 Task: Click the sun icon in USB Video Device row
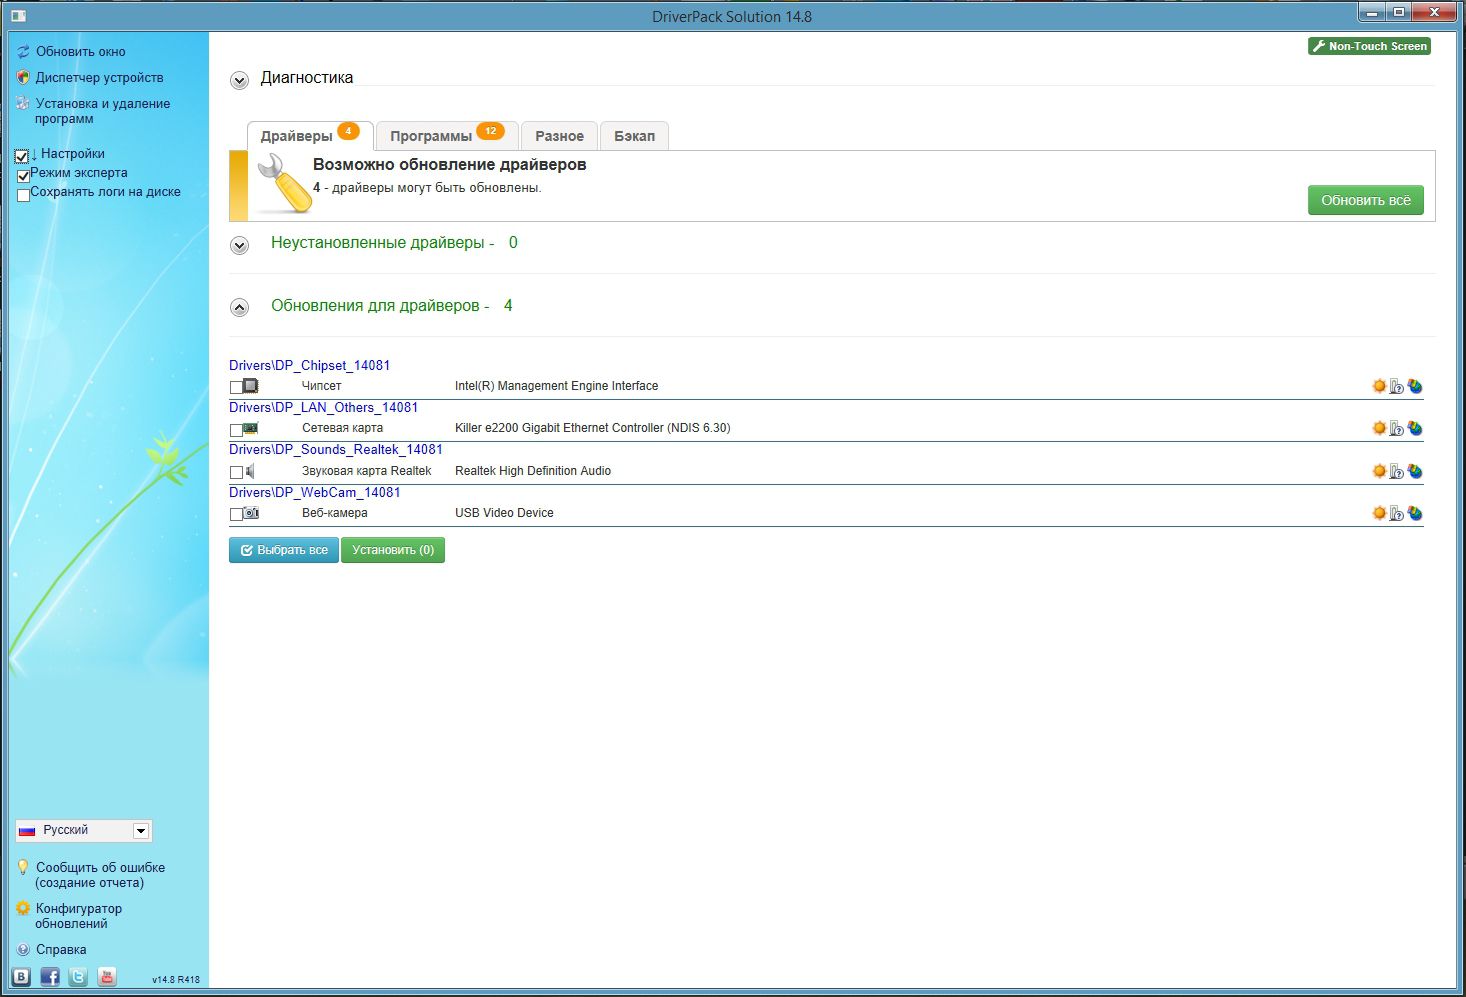(1379, 513)
